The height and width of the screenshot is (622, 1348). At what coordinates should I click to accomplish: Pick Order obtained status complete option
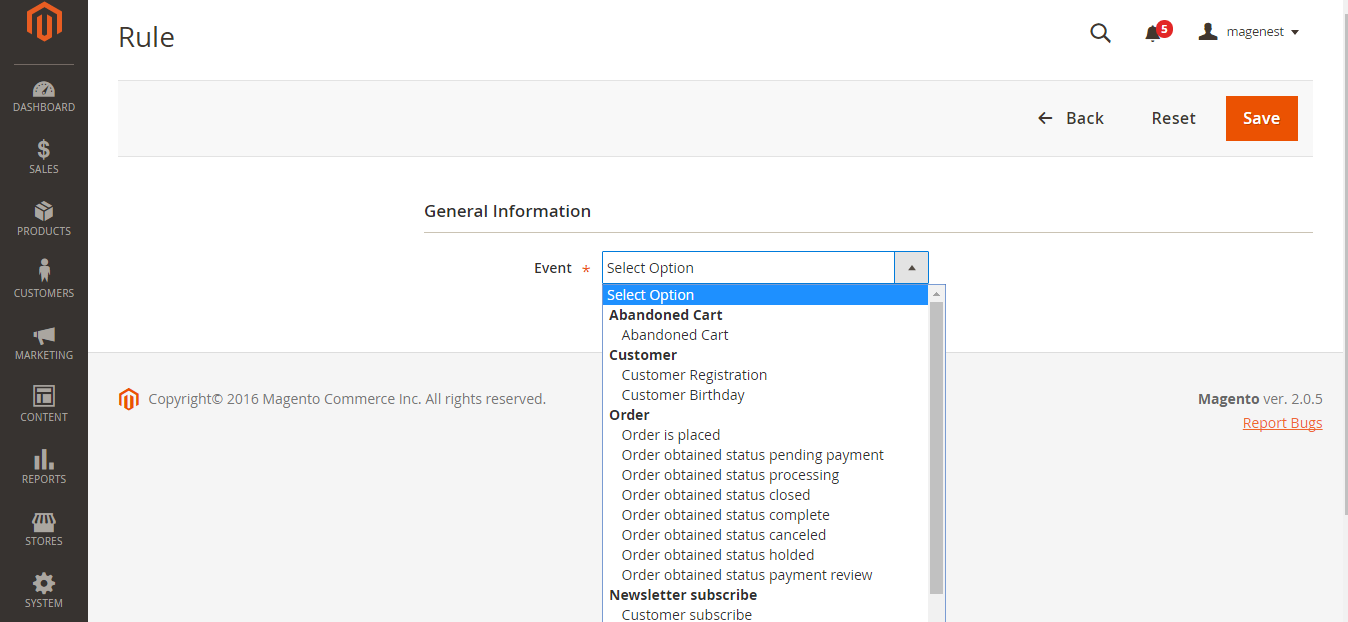coord(725,515)
